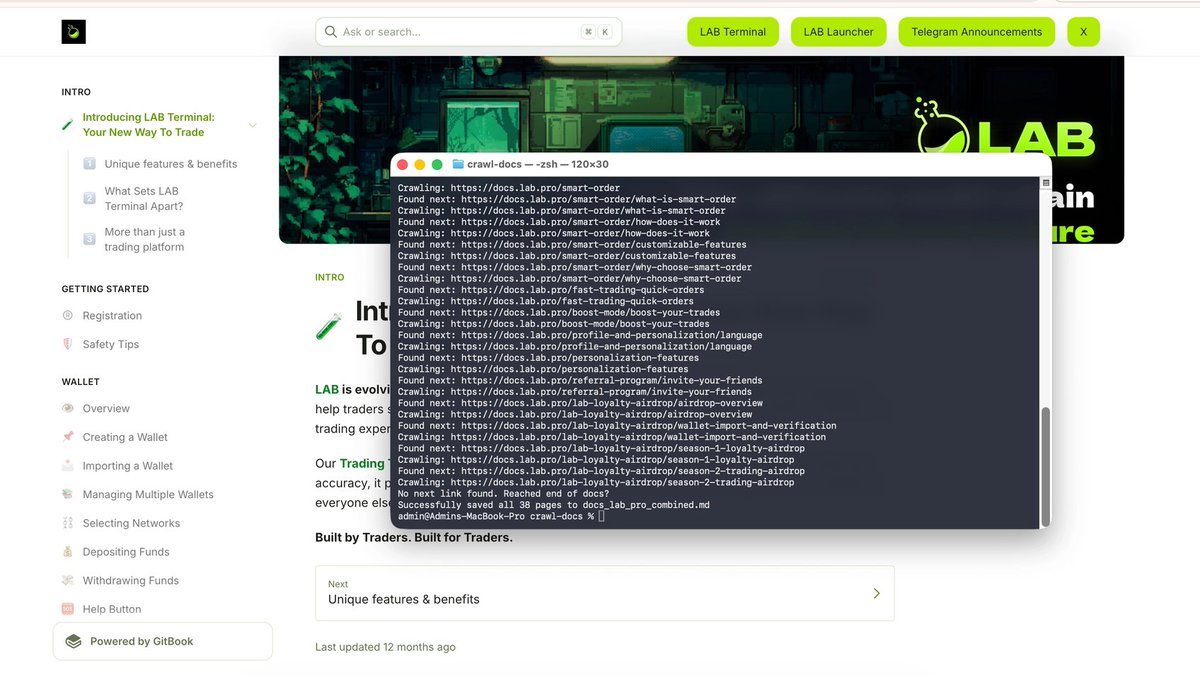Image resolution: width=1200 pixels, height=675 pixels.
Task: Click the Powered by GitBook button
Action: (163, 642)
